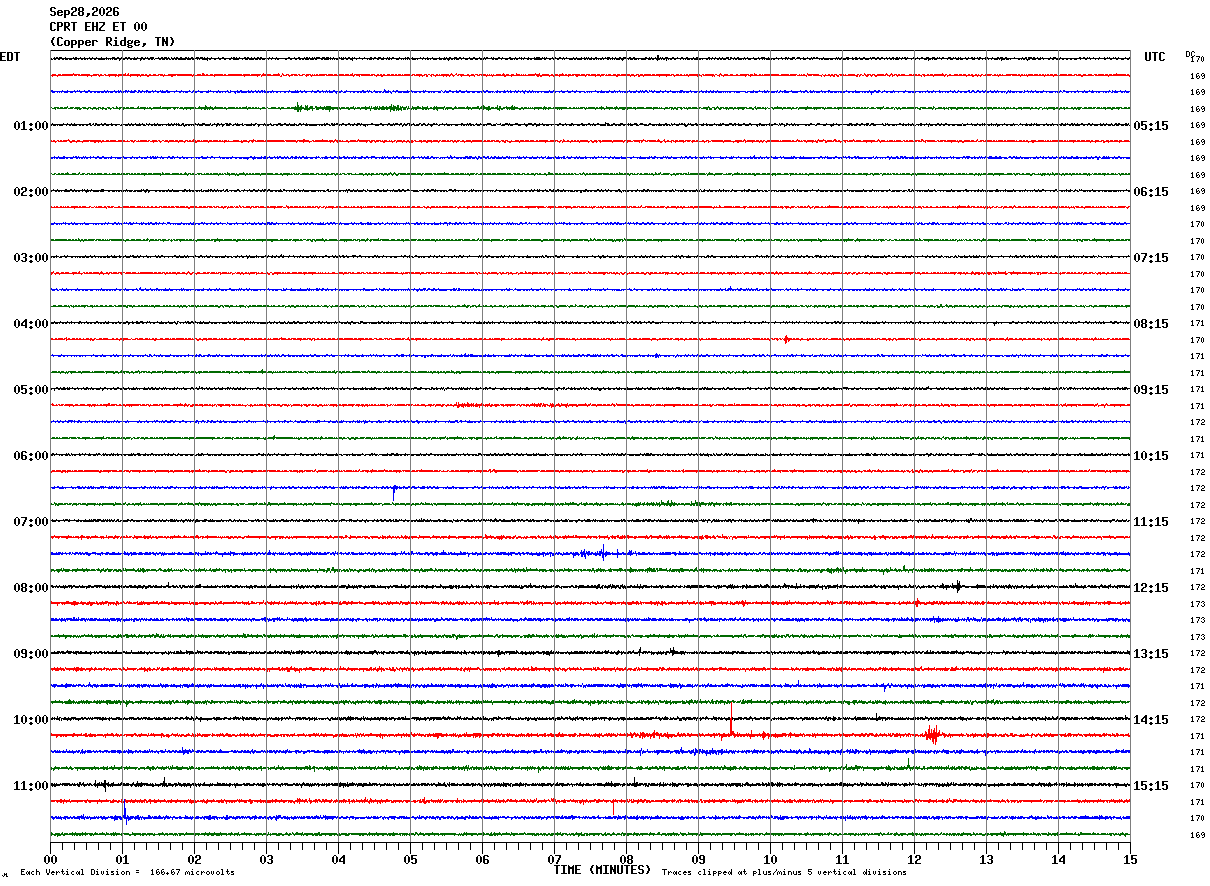Click the red seismic burst near minute 12

pyautogui.click(x=931, y=735)
